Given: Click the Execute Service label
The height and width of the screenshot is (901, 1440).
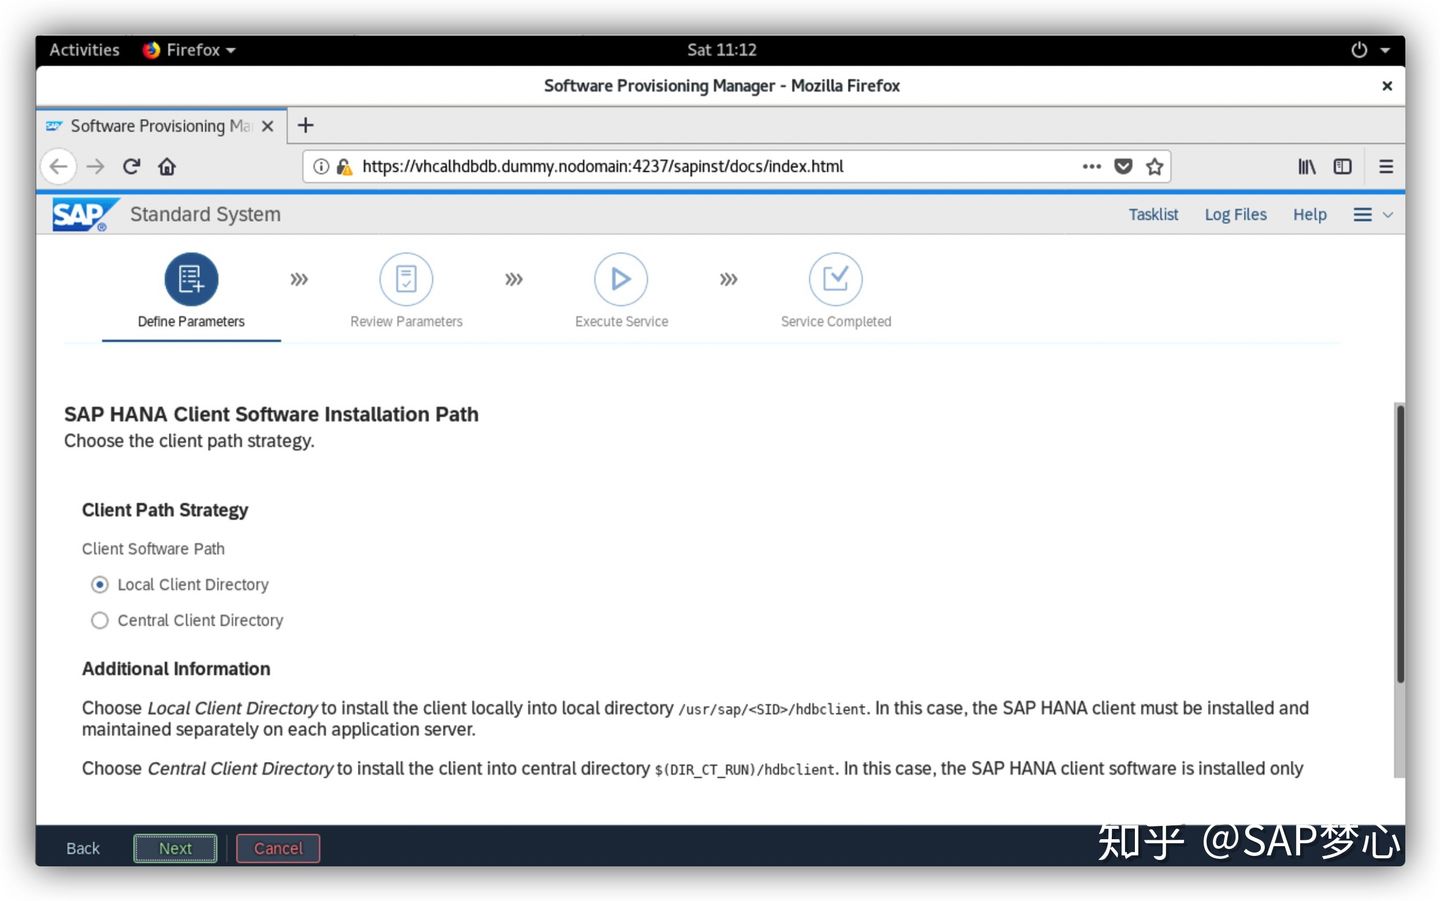Looking at the screenshot, I should [x=621, y=321].
